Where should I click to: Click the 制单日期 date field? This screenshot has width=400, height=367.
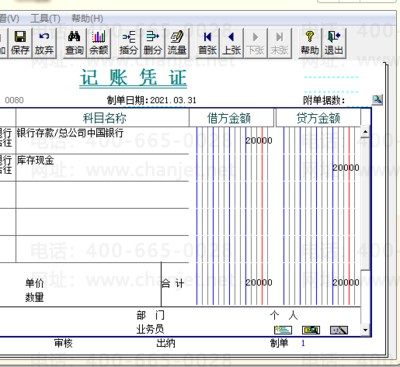point(173,100)
